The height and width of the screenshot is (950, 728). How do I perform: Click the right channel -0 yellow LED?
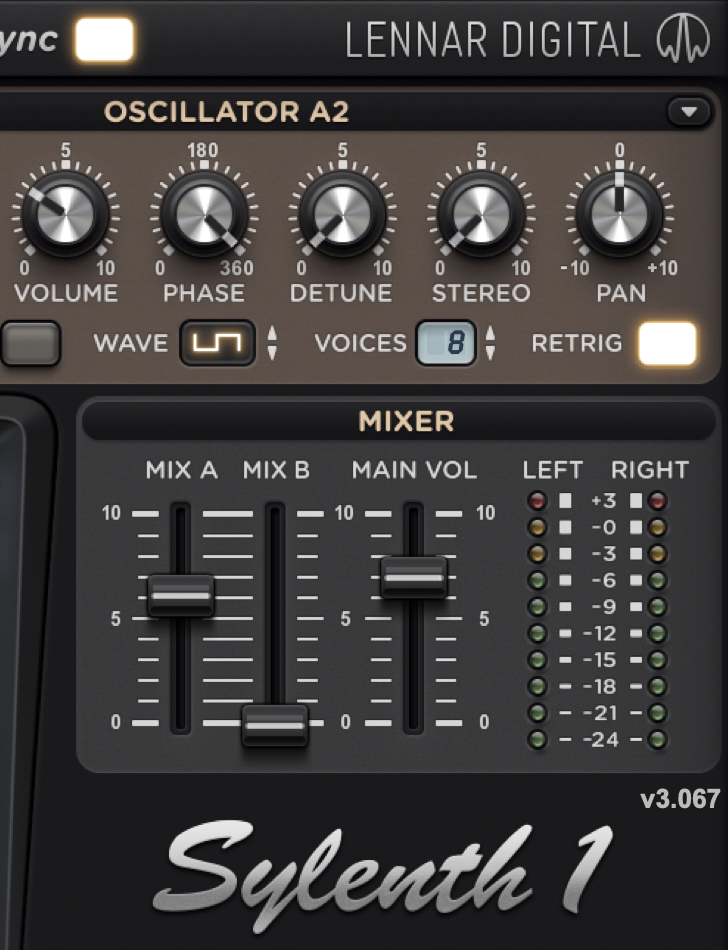pyautogui.click(x=657, y=527)
